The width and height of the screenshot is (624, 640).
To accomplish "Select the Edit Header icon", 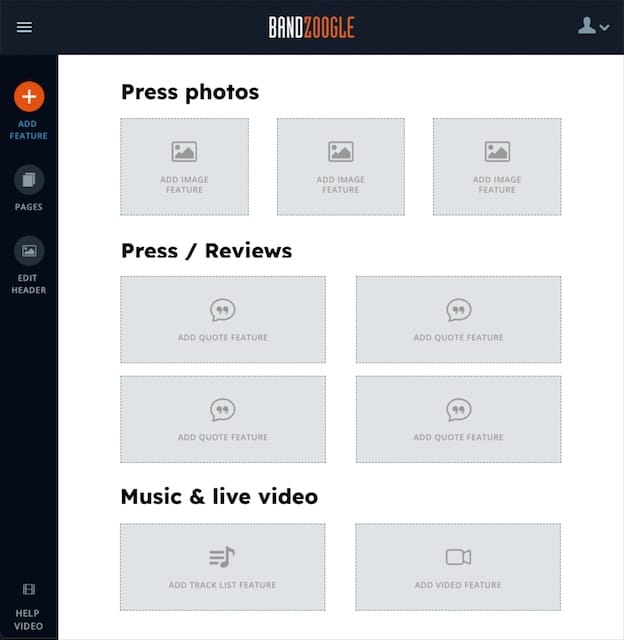I will [29, 251].
